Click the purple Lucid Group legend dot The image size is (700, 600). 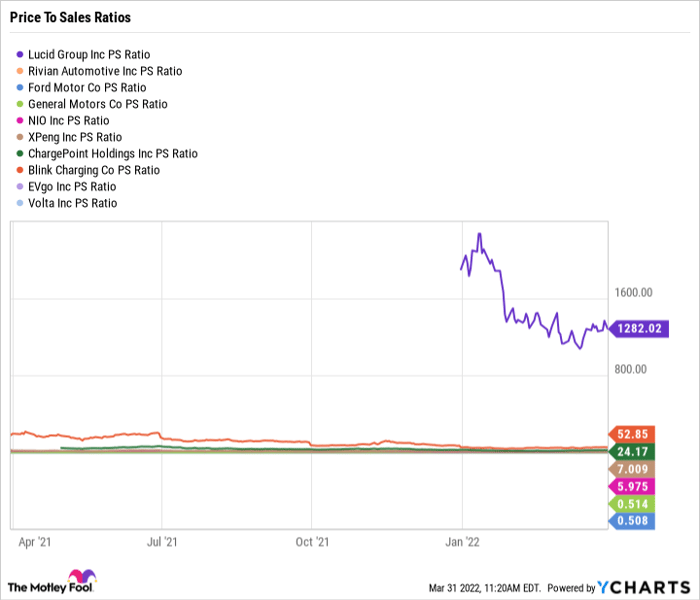(x=22, y=54)
